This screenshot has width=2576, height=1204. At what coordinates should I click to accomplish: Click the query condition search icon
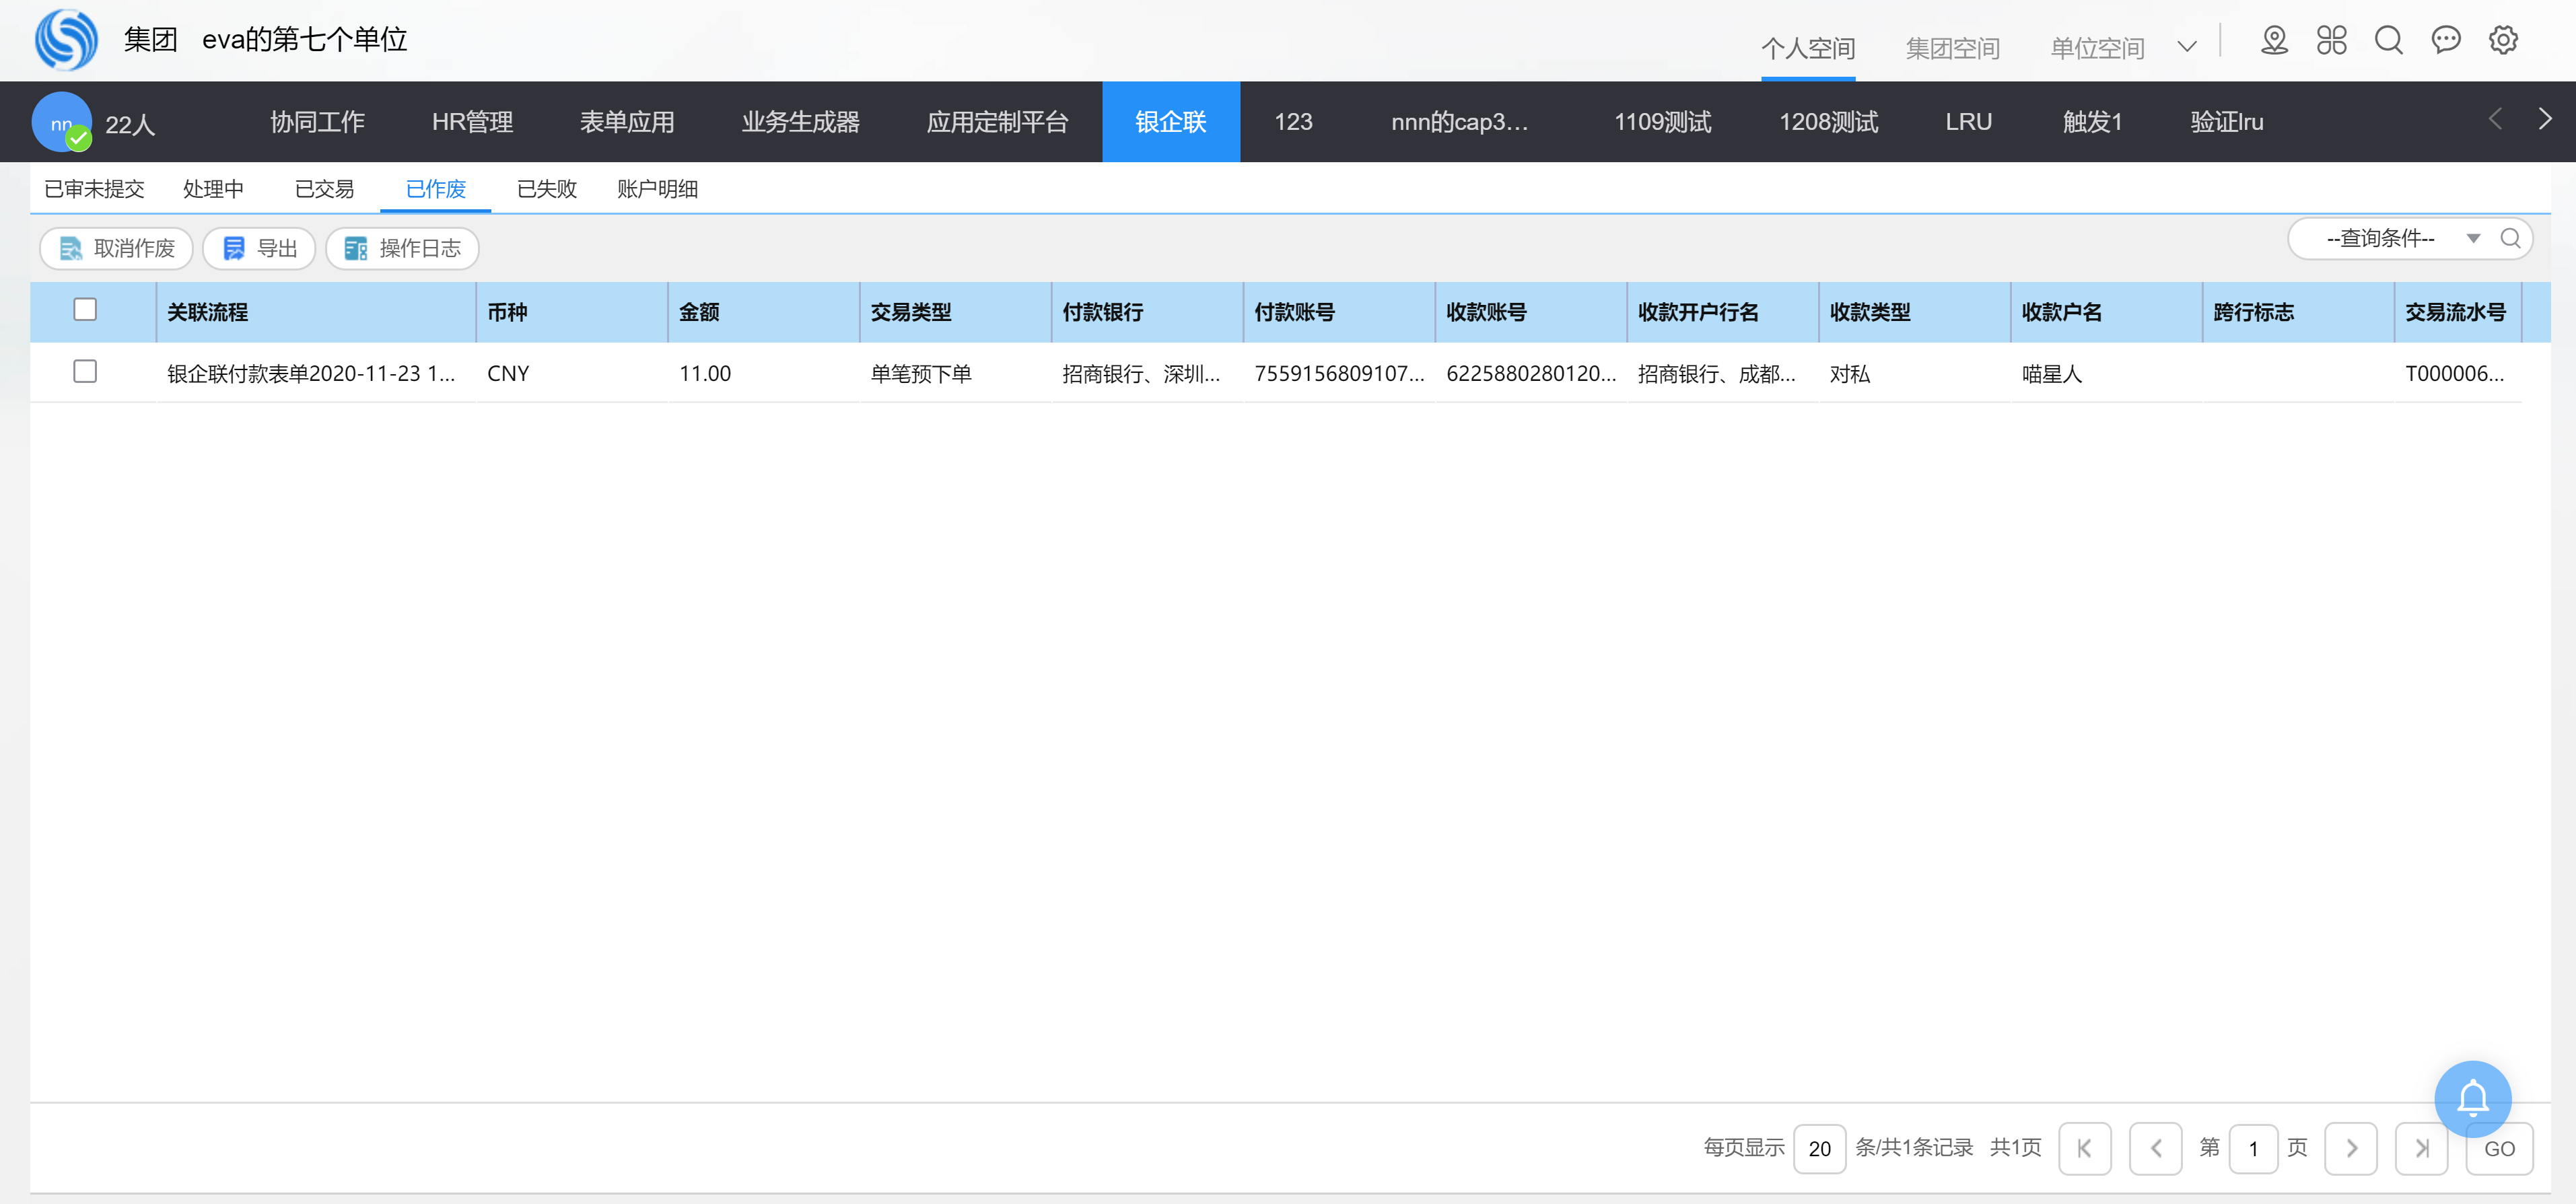coord(2509,238)
